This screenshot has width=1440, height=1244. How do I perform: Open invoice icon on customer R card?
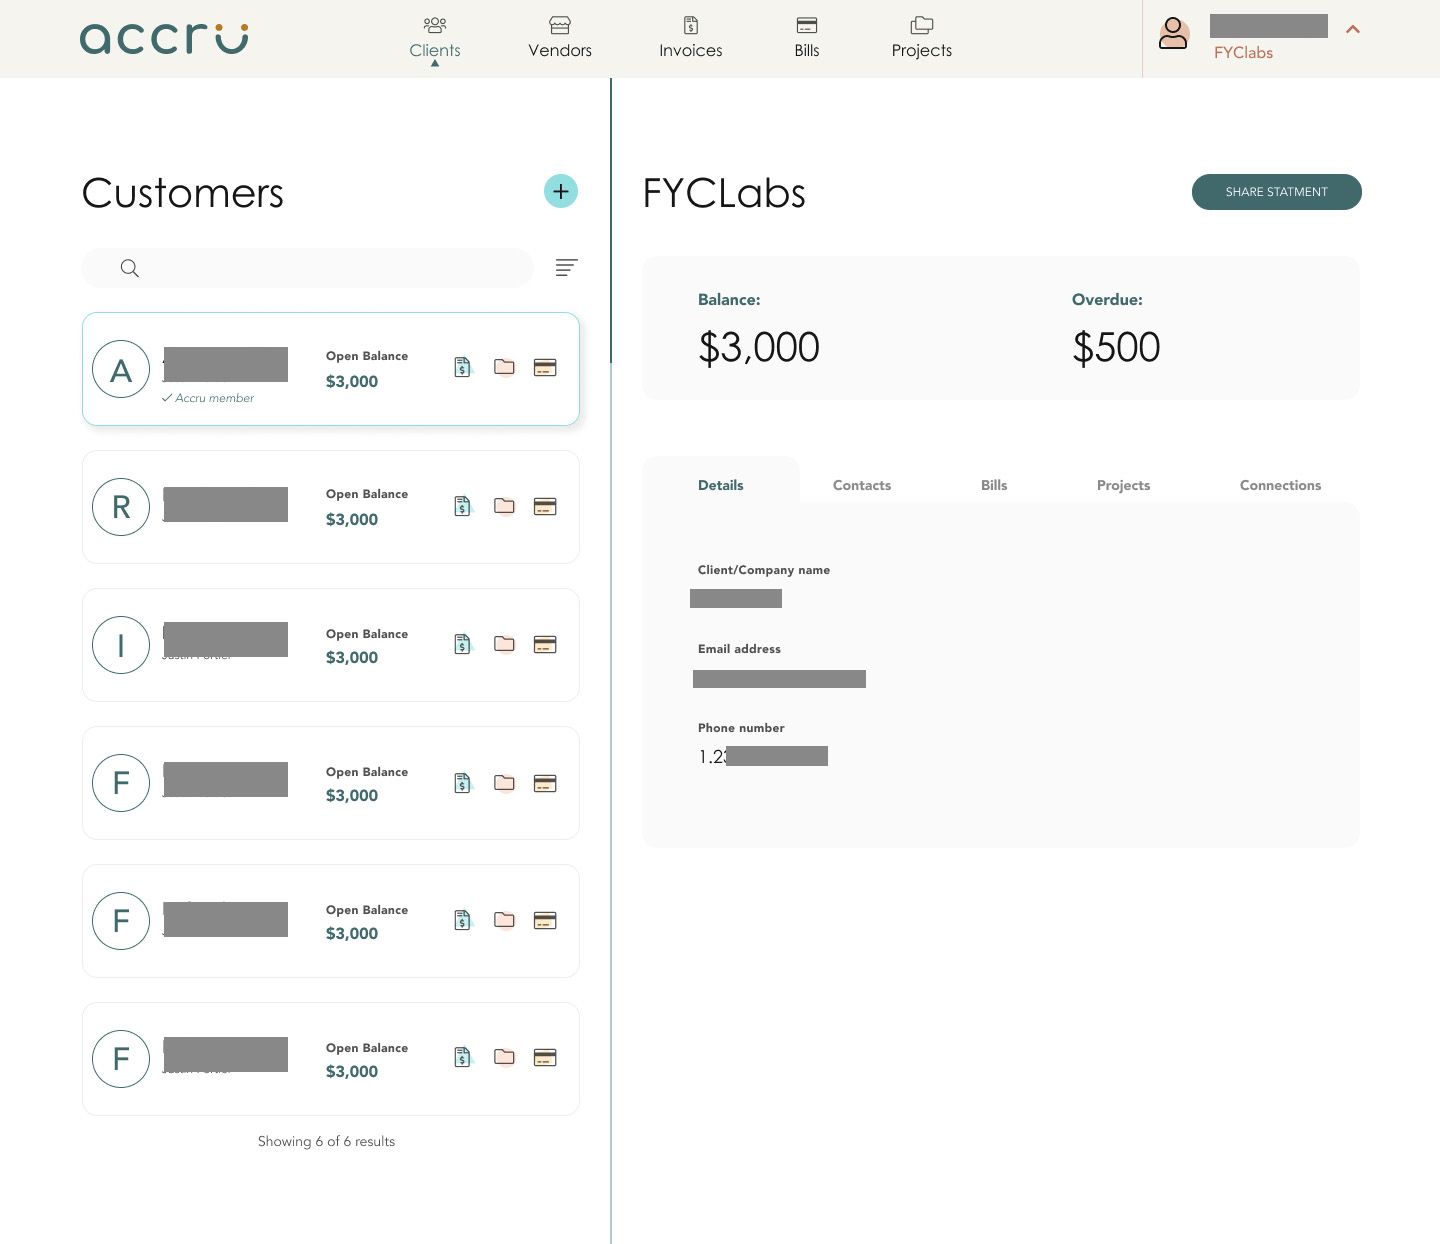click(x=462, y=506)
